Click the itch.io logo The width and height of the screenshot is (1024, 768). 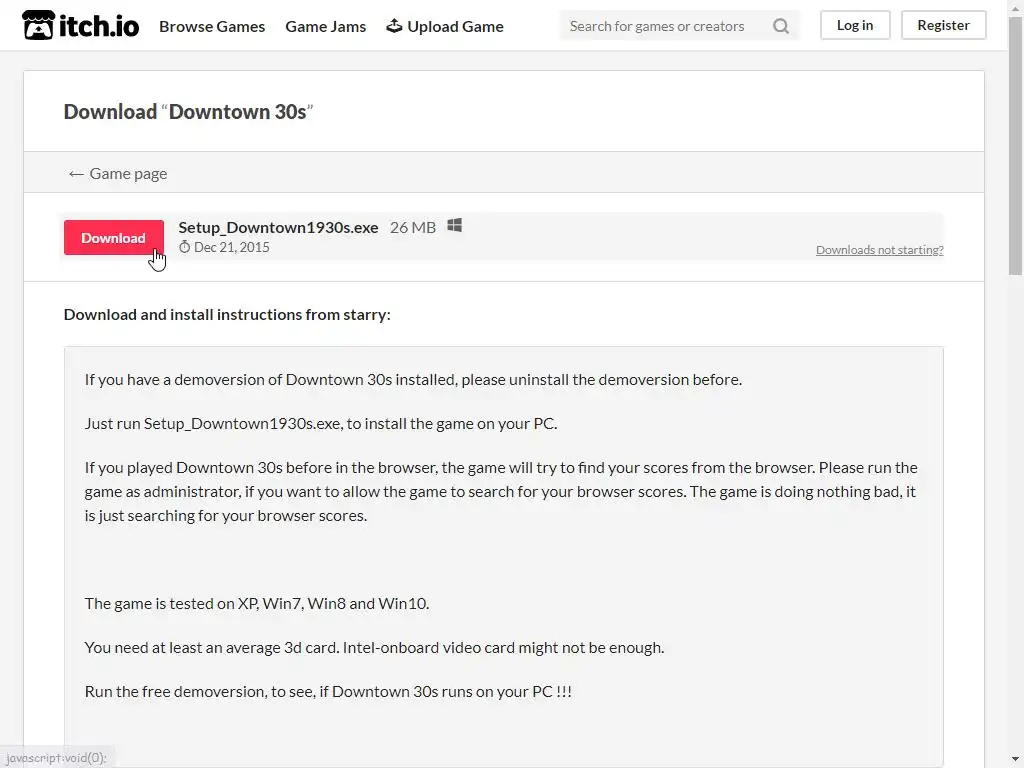point(81,26)
